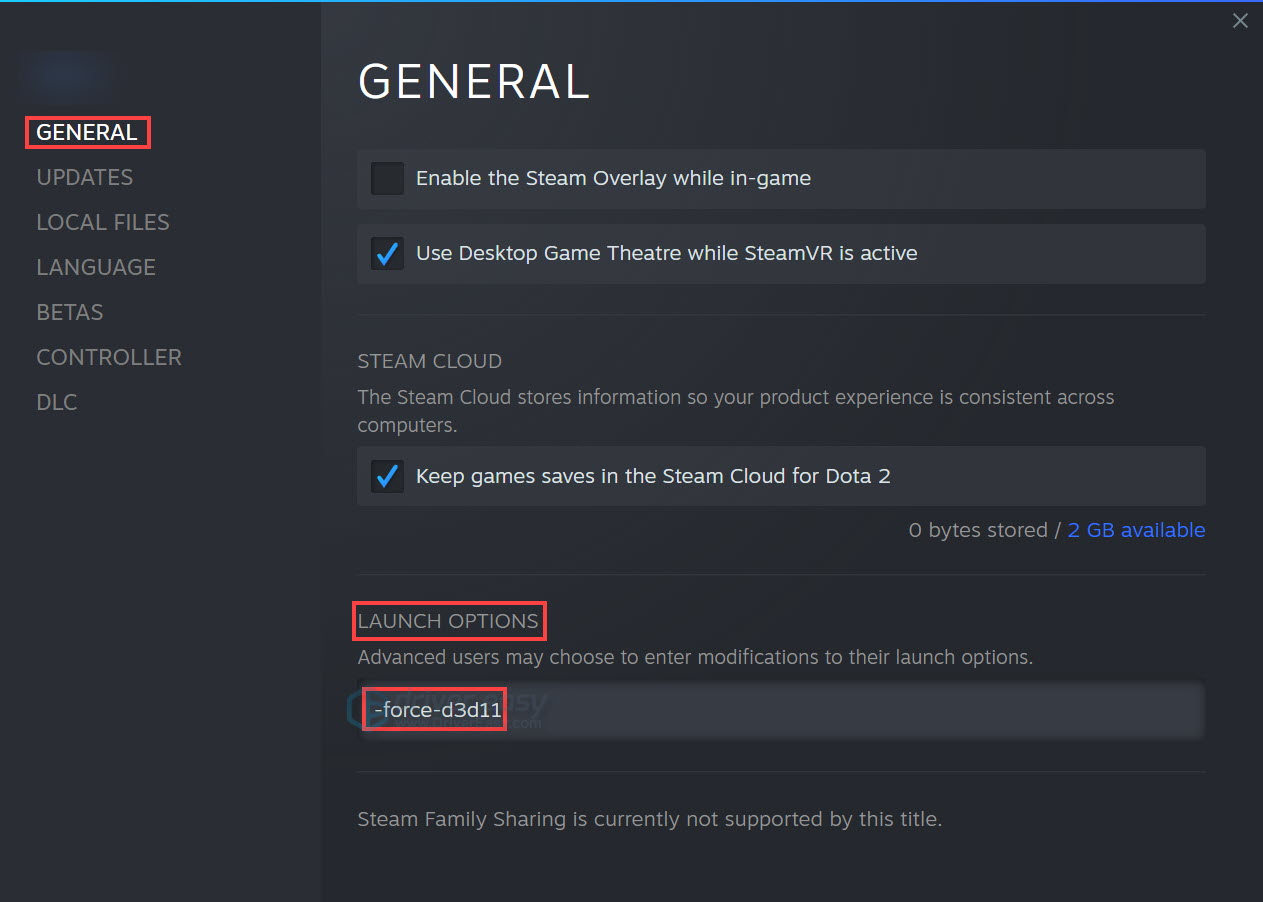Click the LAUNCH OPTIONS heading
The image size is (1263, 902).
449,621
